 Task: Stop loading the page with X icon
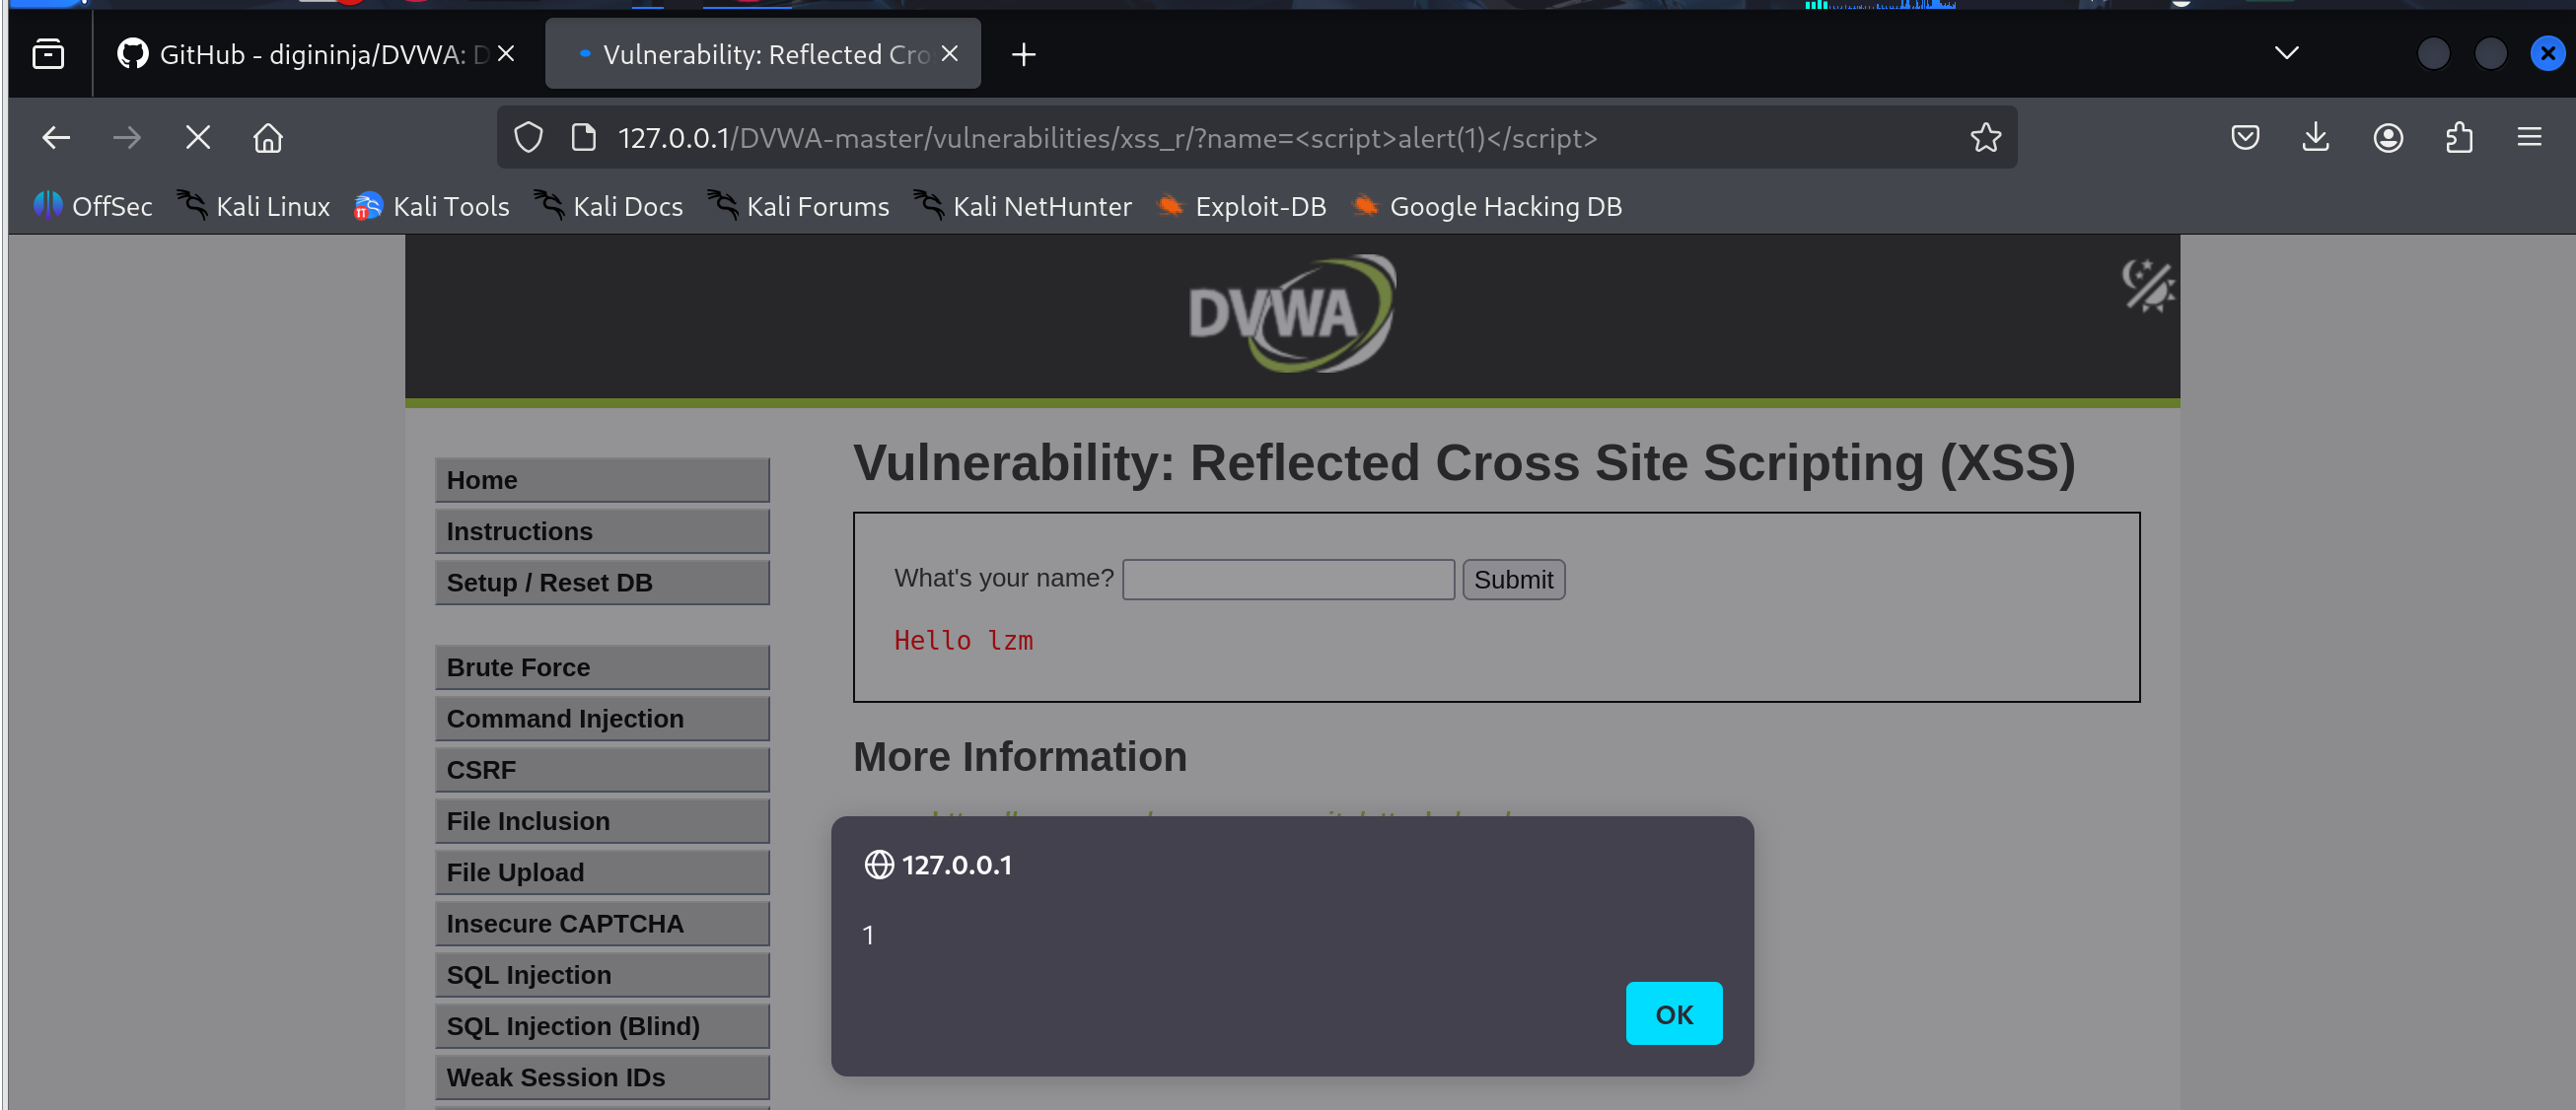point(198,138)
